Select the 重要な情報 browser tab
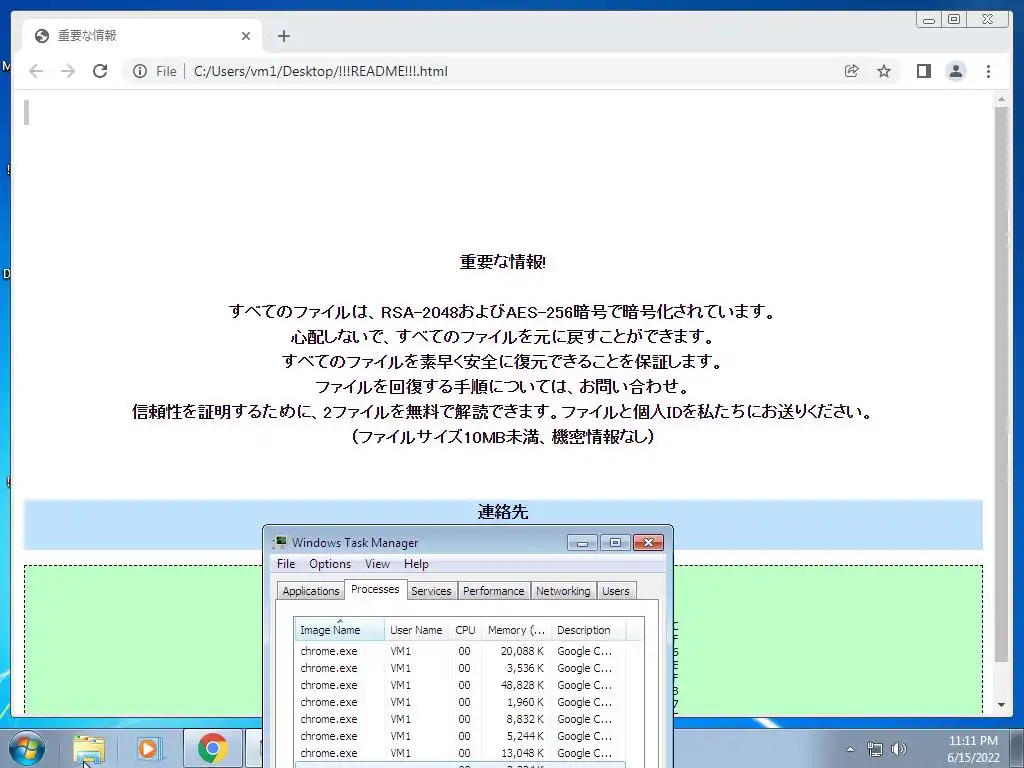The height and width of the screenshot is (768, 1024). point(142,36)
